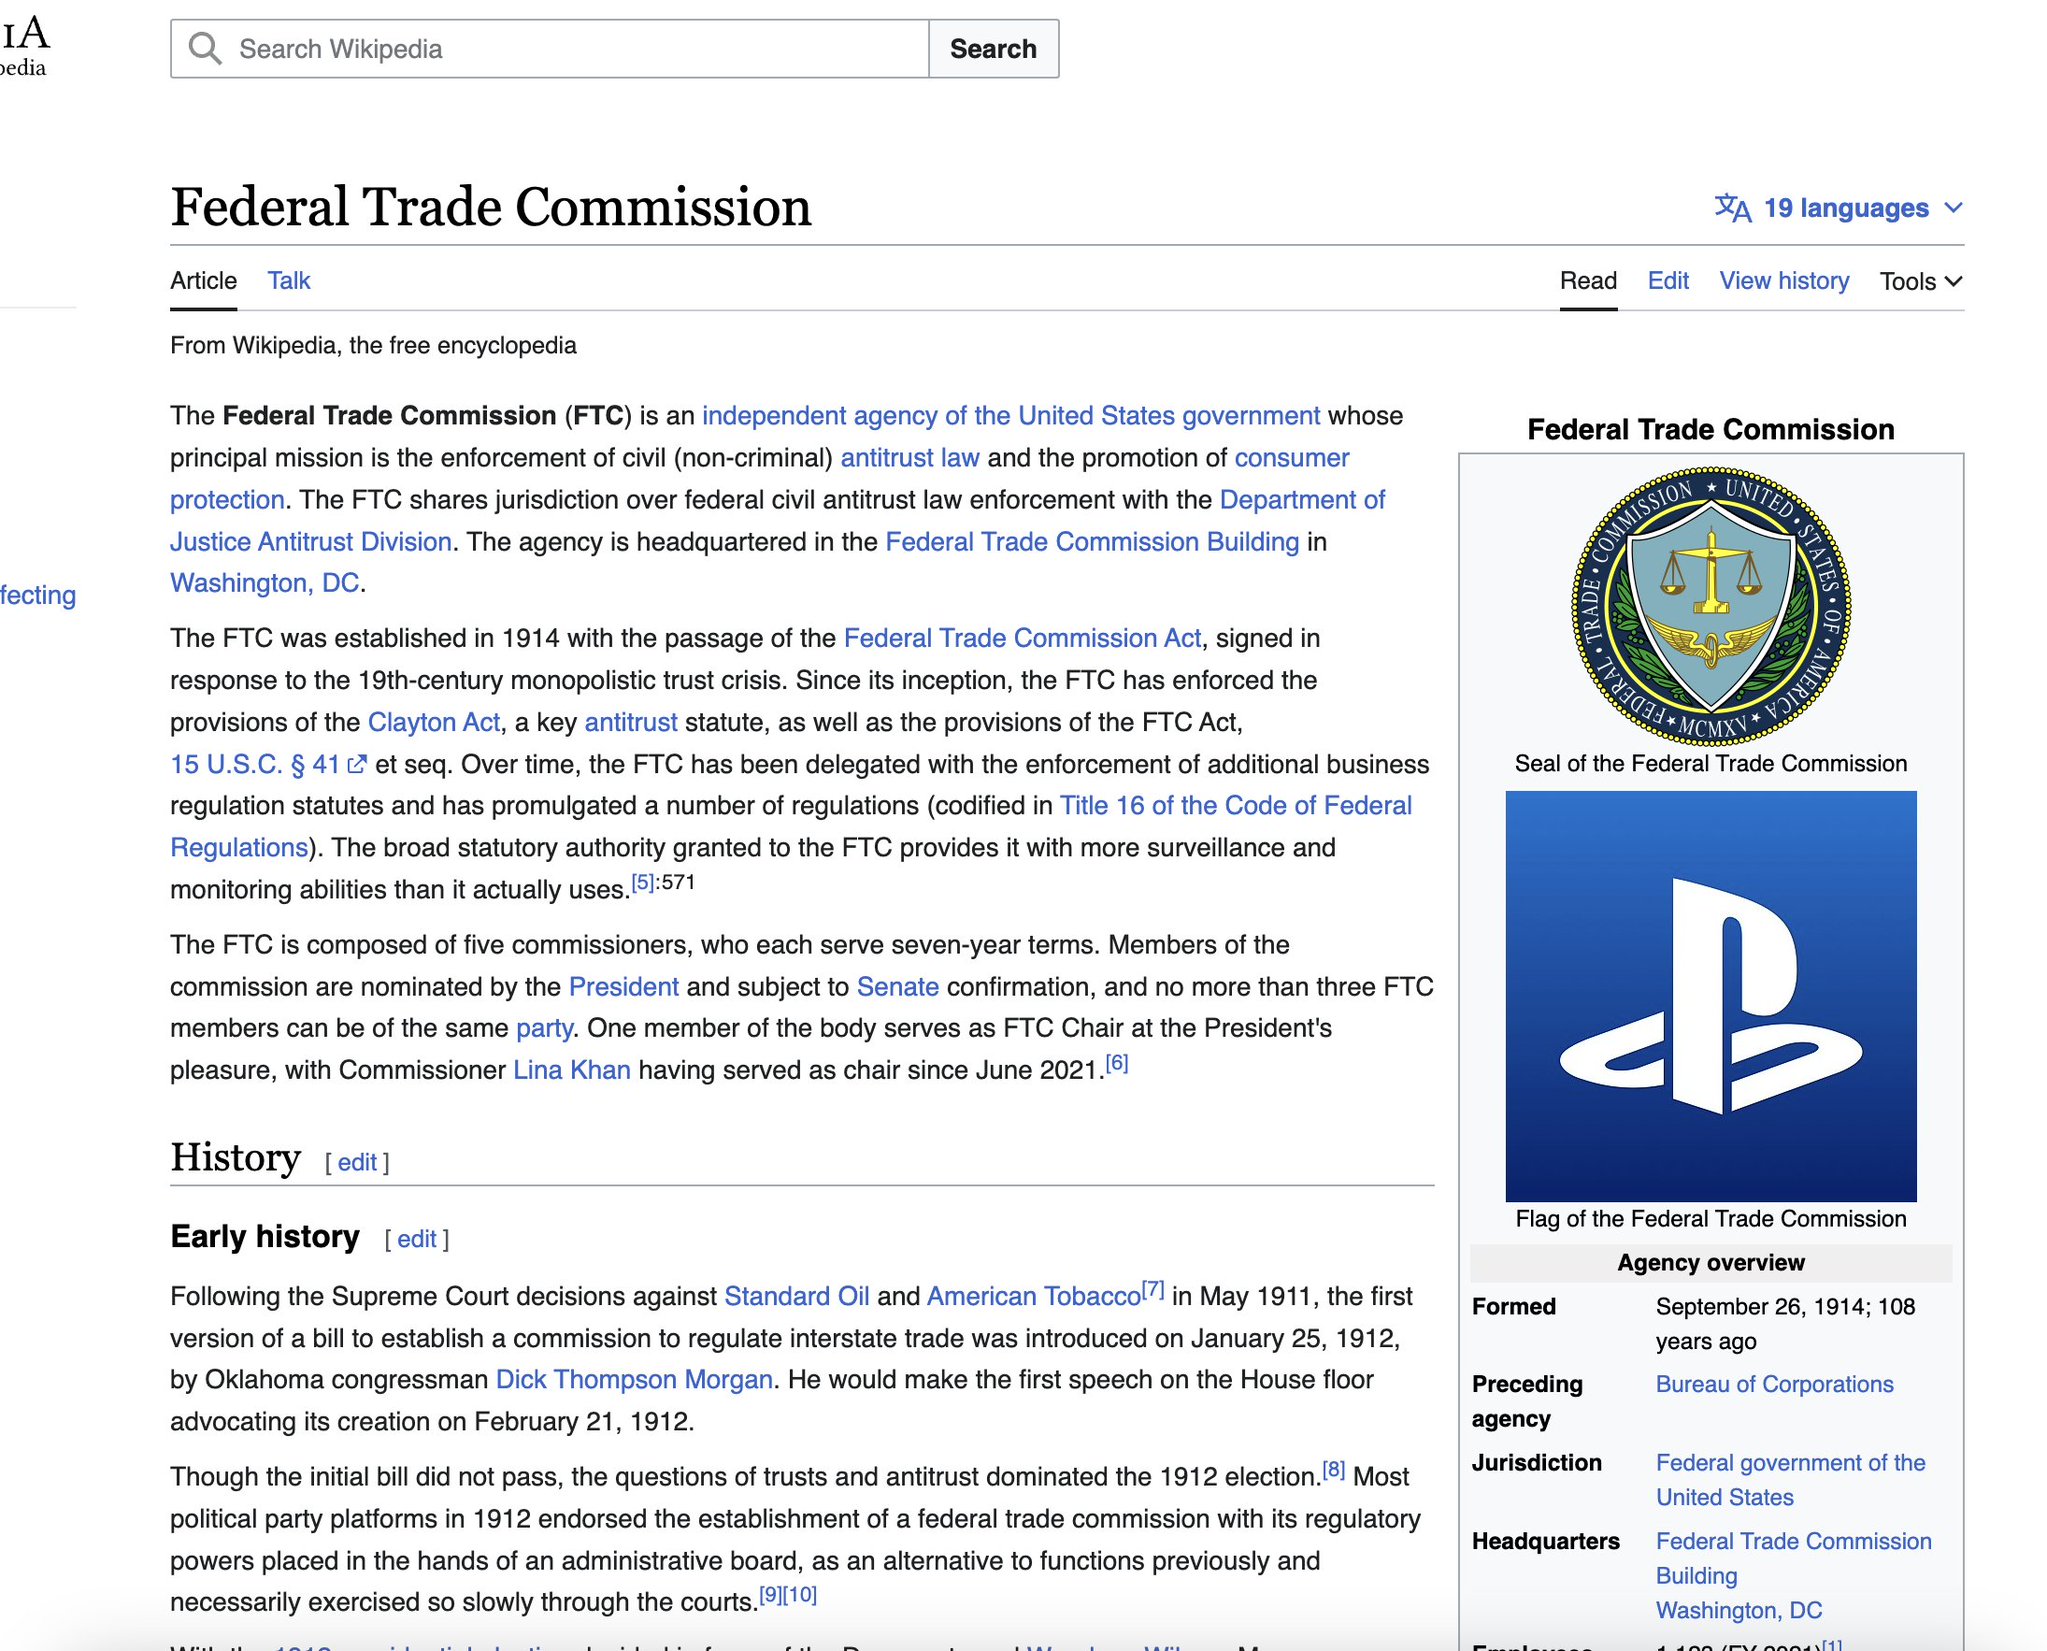The height and width of the screenshot is (1651, 2047).
Task: Follow the American Tobacco link
Action: pos(1034,1296)
